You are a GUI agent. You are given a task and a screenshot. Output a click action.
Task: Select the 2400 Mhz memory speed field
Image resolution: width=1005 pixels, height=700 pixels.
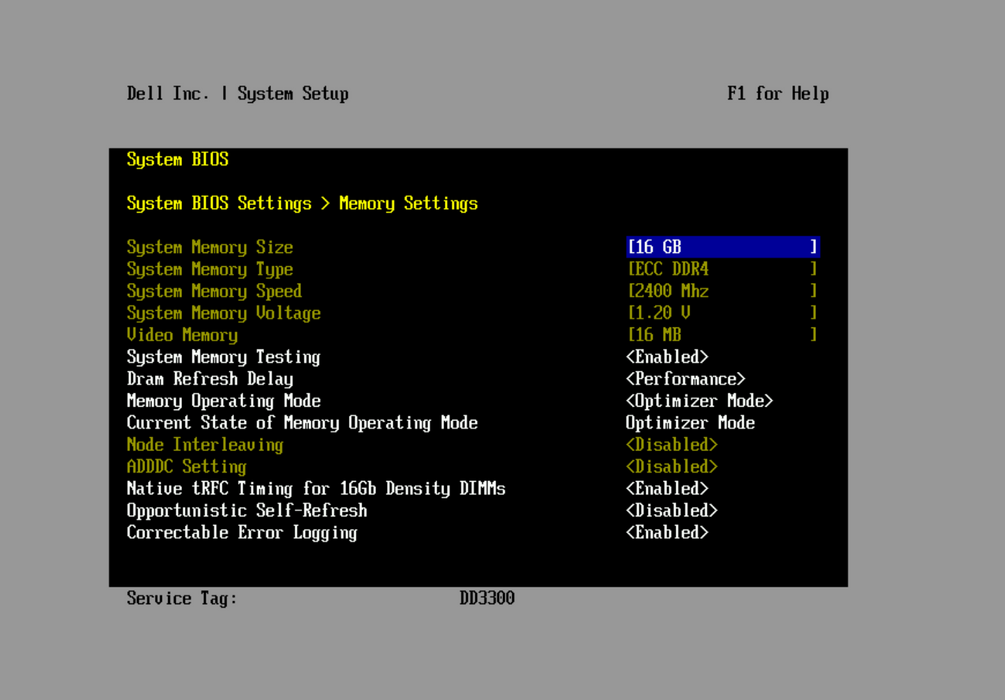722,291
